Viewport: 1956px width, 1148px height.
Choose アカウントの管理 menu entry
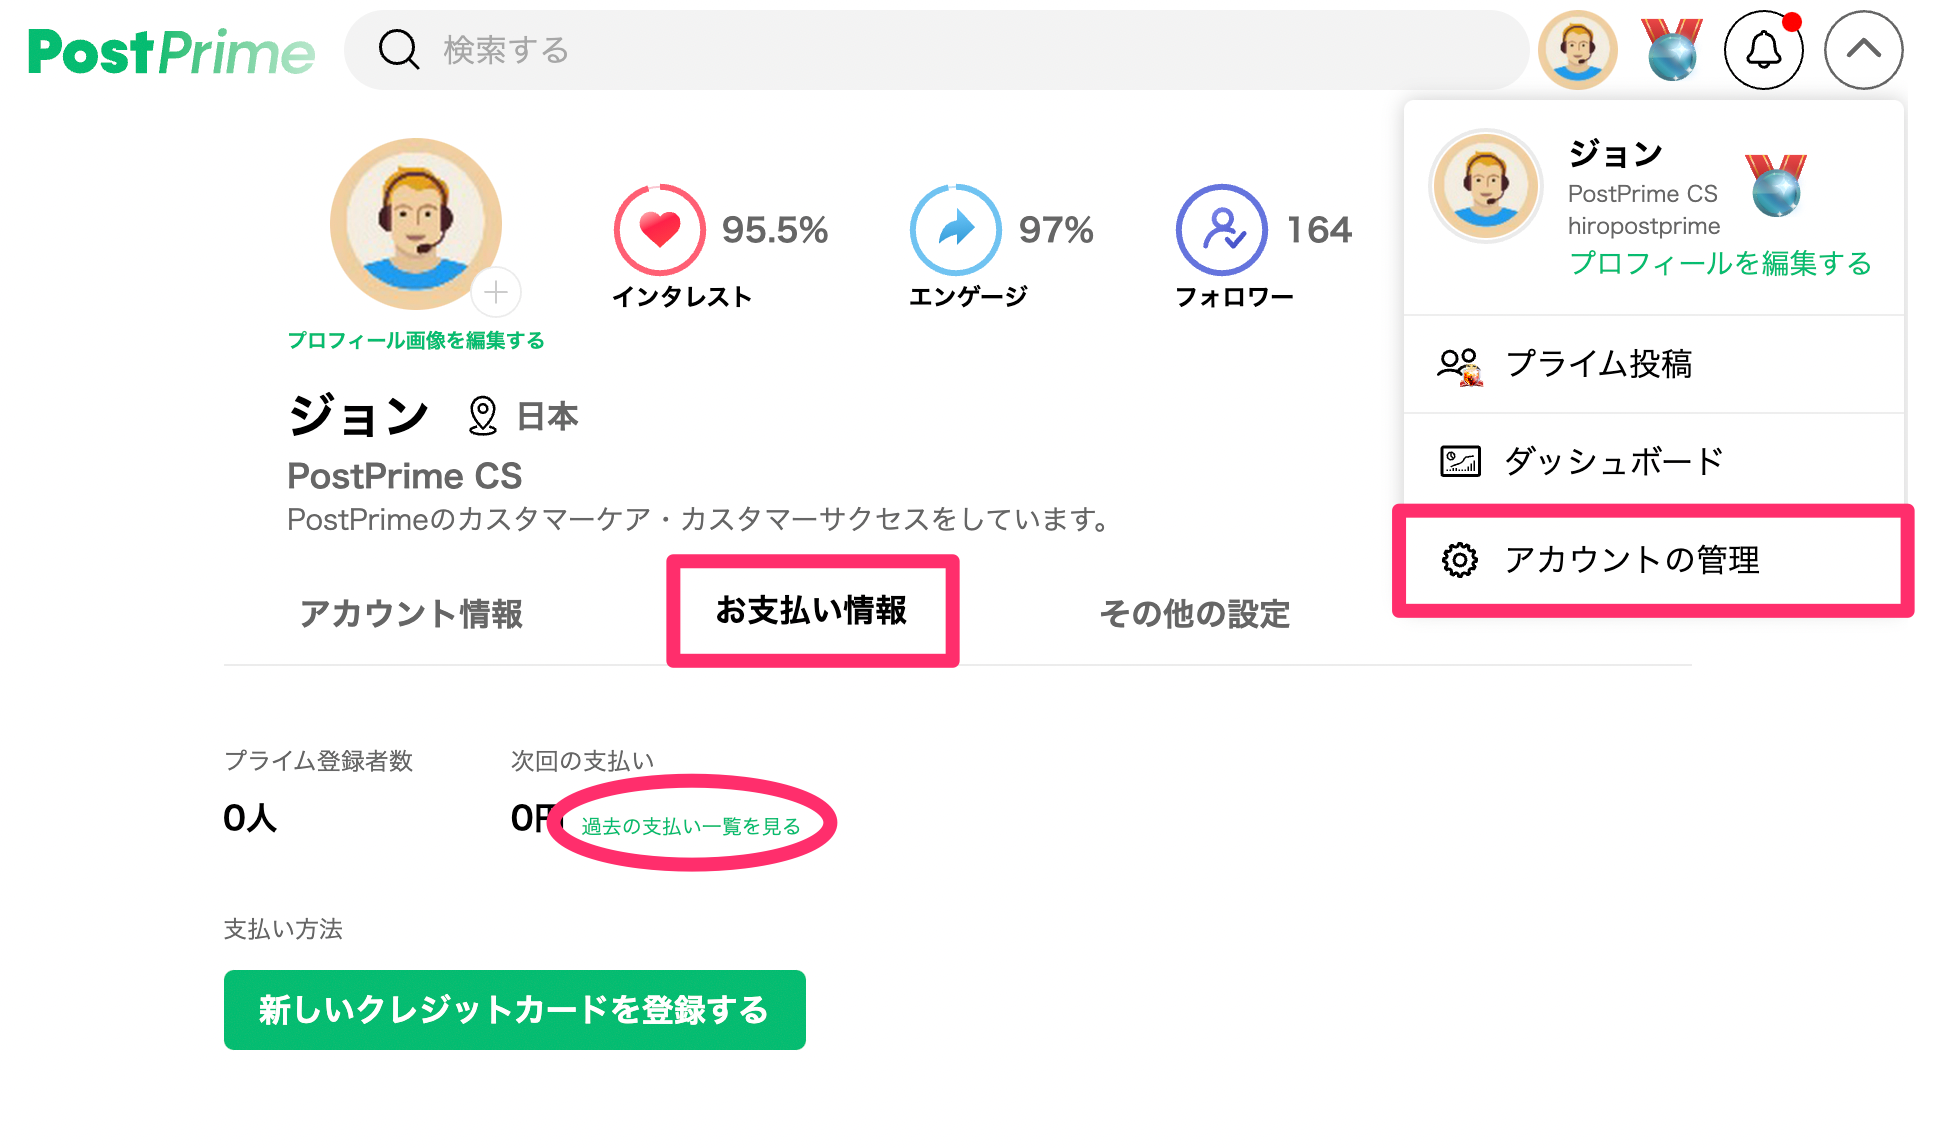tap(1632, 560)
